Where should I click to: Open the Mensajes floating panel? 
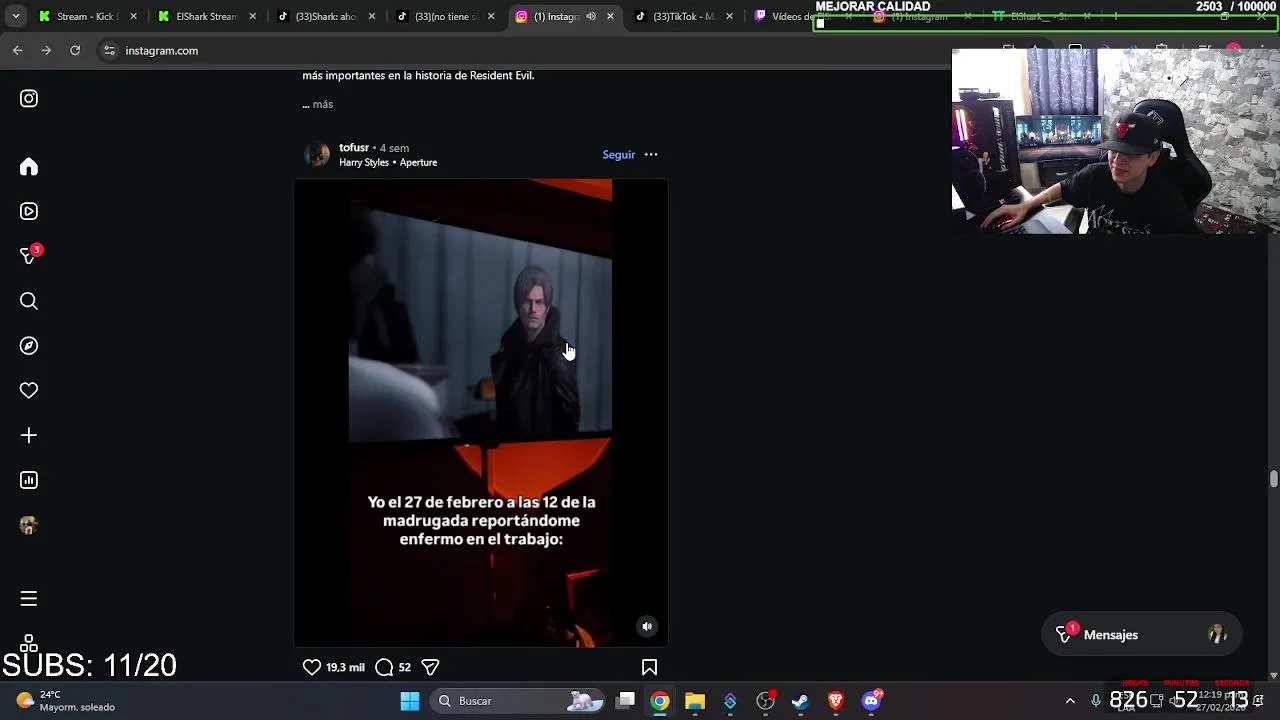point(1141,635)
